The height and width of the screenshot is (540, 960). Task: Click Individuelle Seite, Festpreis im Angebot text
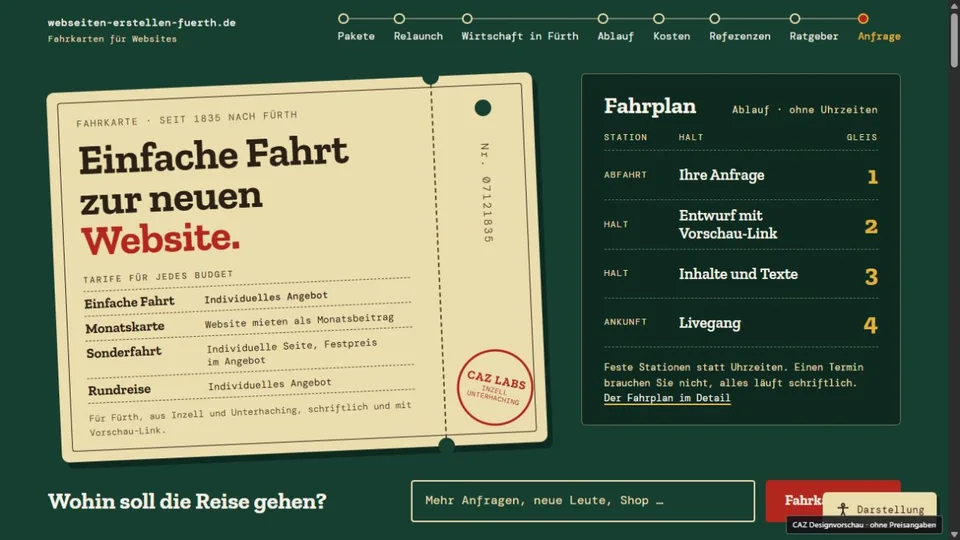292,352
